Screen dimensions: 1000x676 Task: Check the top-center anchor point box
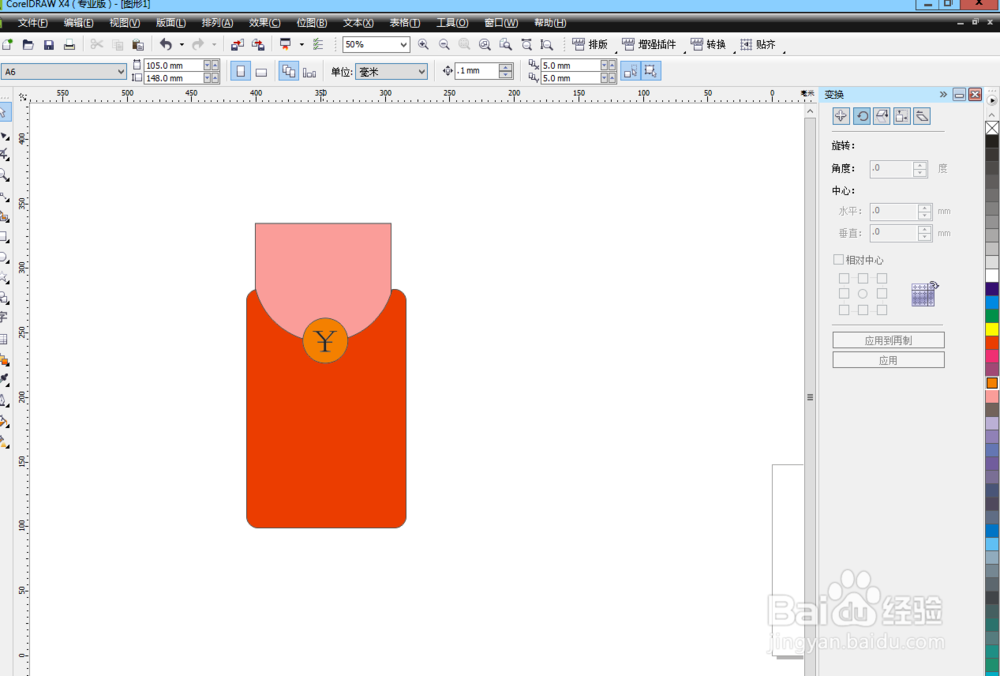(x=863, y=278)
